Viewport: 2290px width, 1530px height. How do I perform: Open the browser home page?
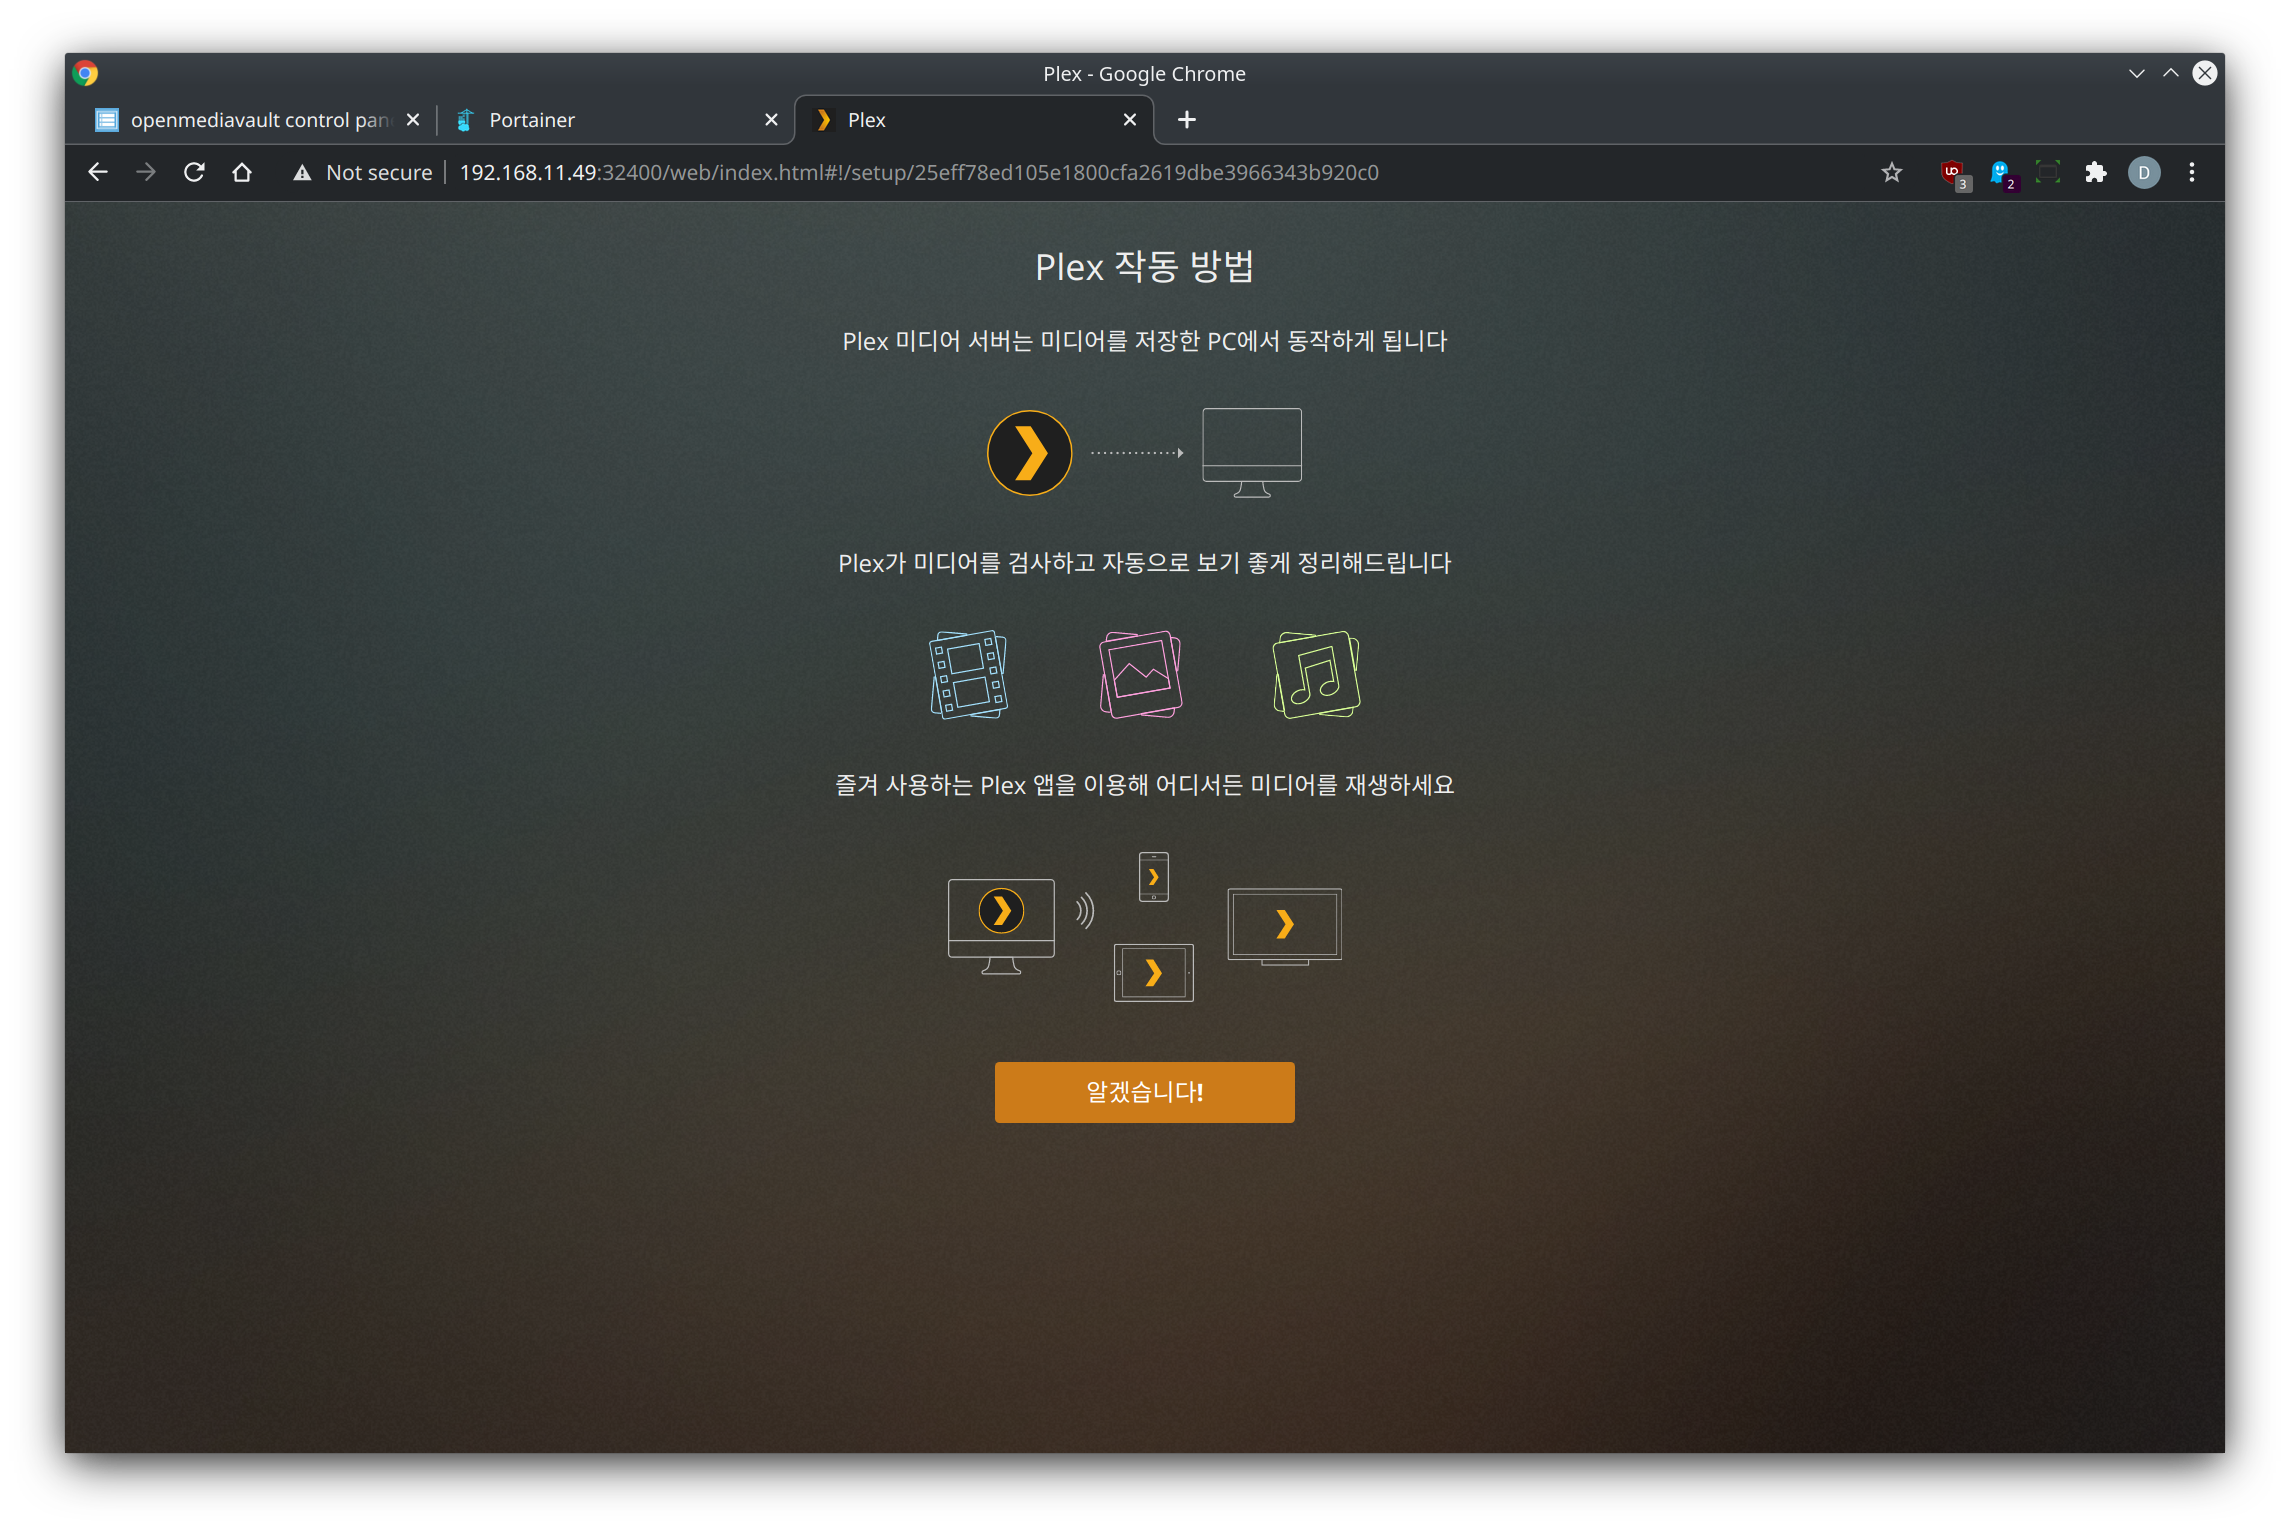point(242,172)
